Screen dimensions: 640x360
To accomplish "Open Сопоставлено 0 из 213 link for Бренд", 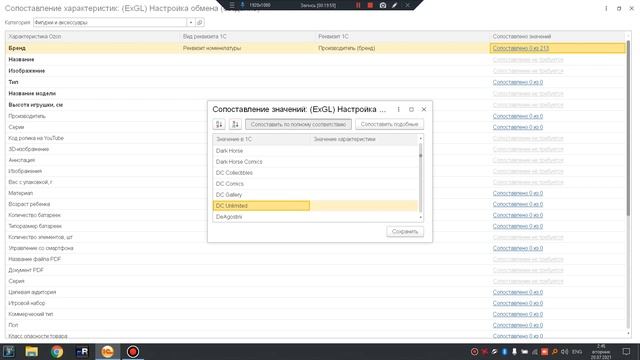I will click(520, 48).
